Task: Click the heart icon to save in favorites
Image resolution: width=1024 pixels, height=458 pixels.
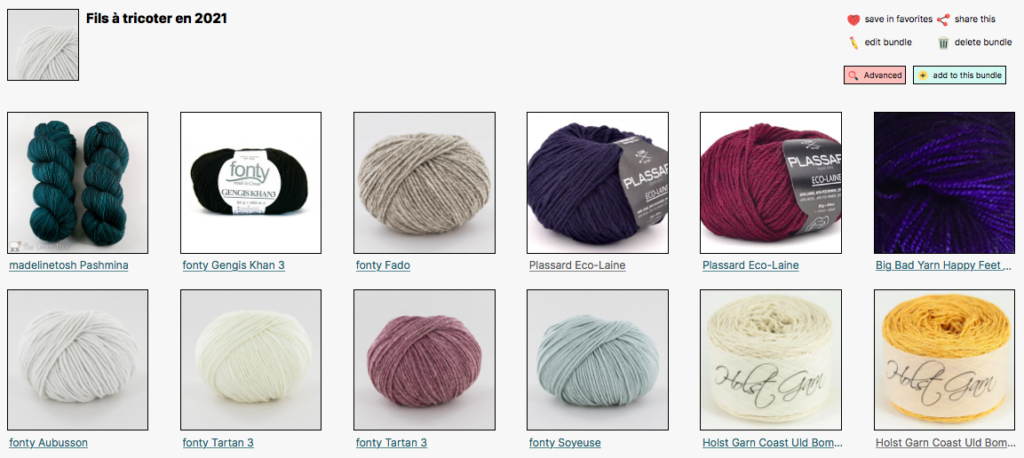Action: [853, 20]
